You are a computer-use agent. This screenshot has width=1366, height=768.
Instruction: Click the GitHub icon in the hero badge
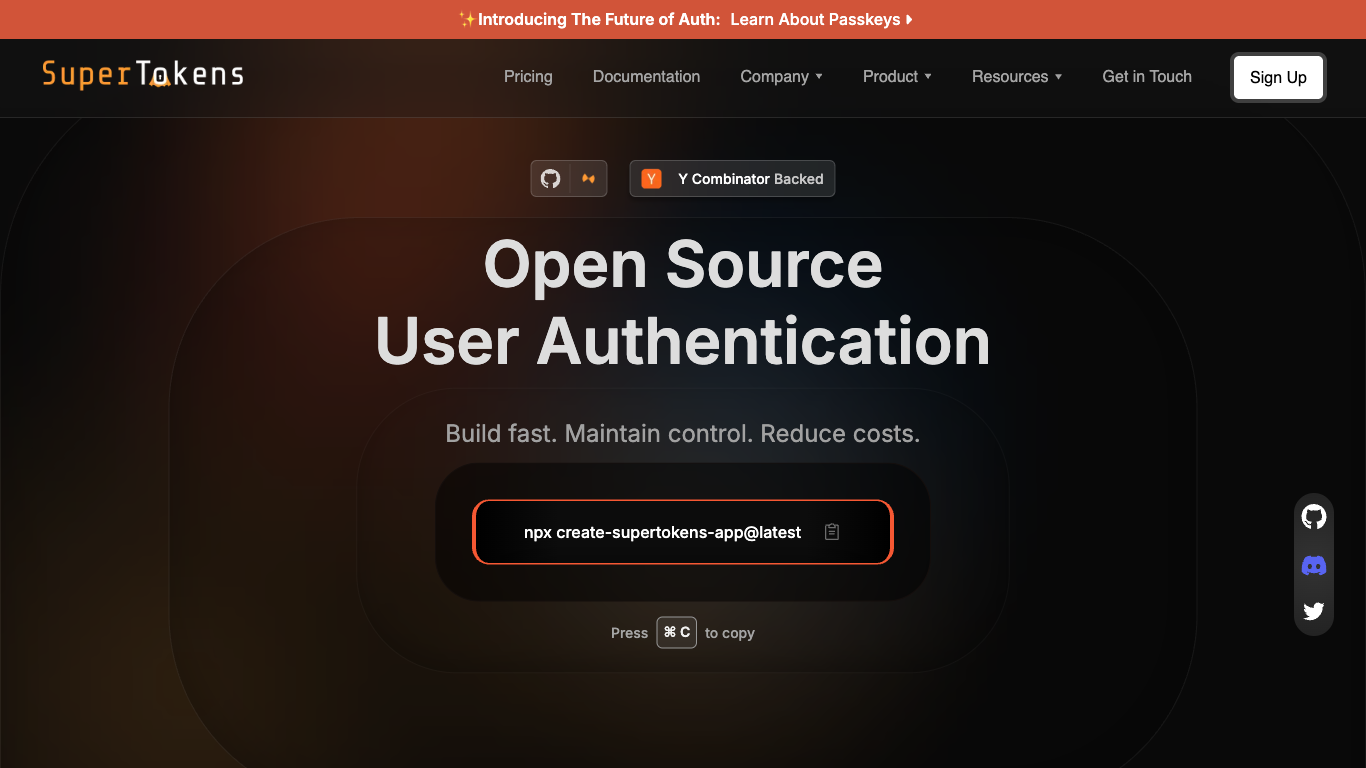[x=550, y=179]
